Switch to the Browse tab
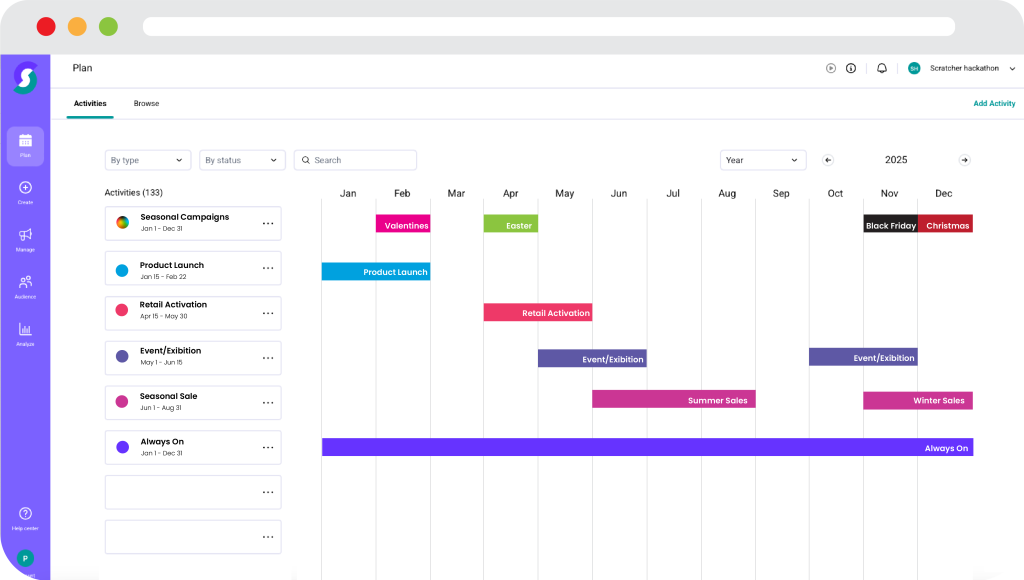 pyautogui.click(x=146, y=103)
